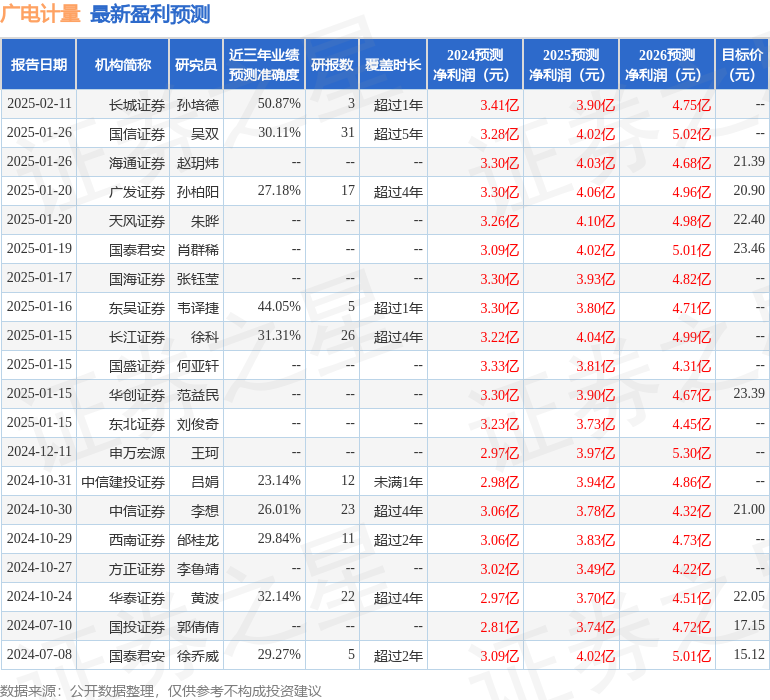Select researcher 赵玥炜

[198, 163]
